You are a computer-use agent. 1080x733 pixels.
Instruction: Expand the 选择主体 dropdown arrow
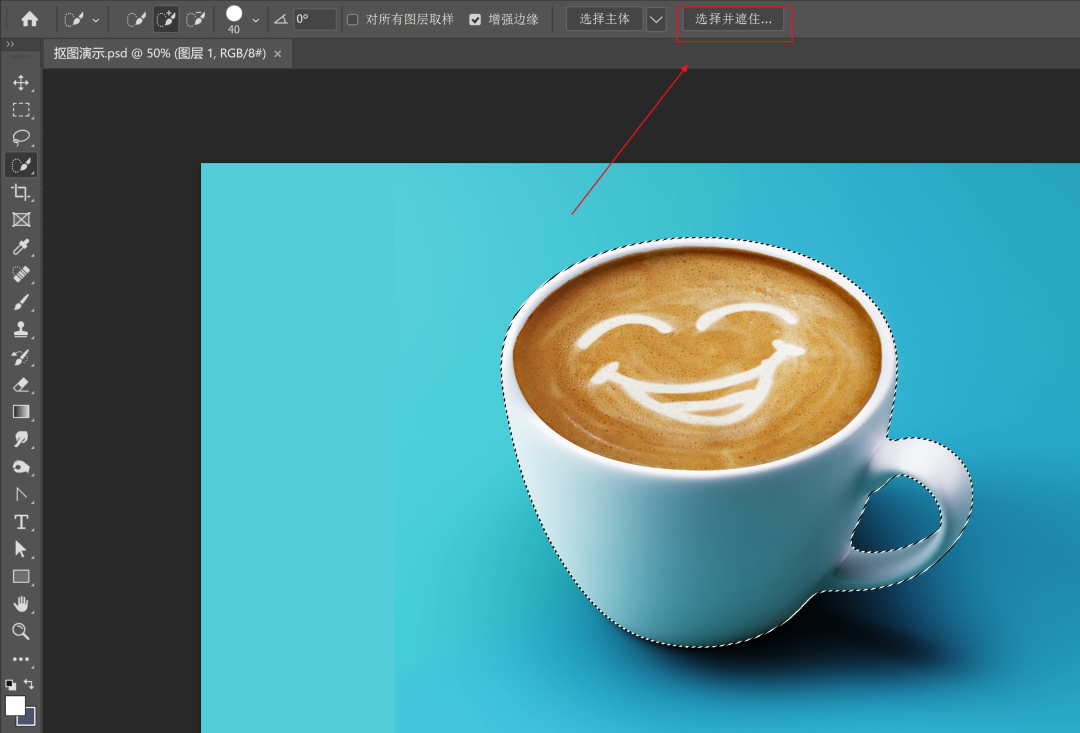coord(656,19)
